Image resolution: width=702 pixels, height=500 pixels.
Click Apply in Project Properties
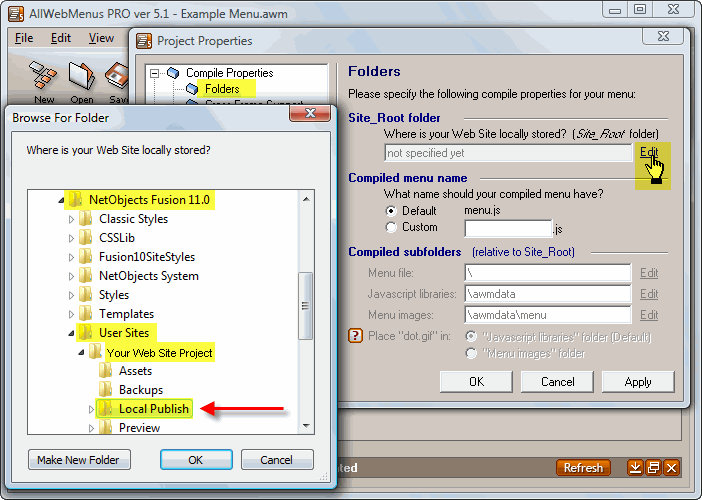pyautogui.click(x=638, y=382)
